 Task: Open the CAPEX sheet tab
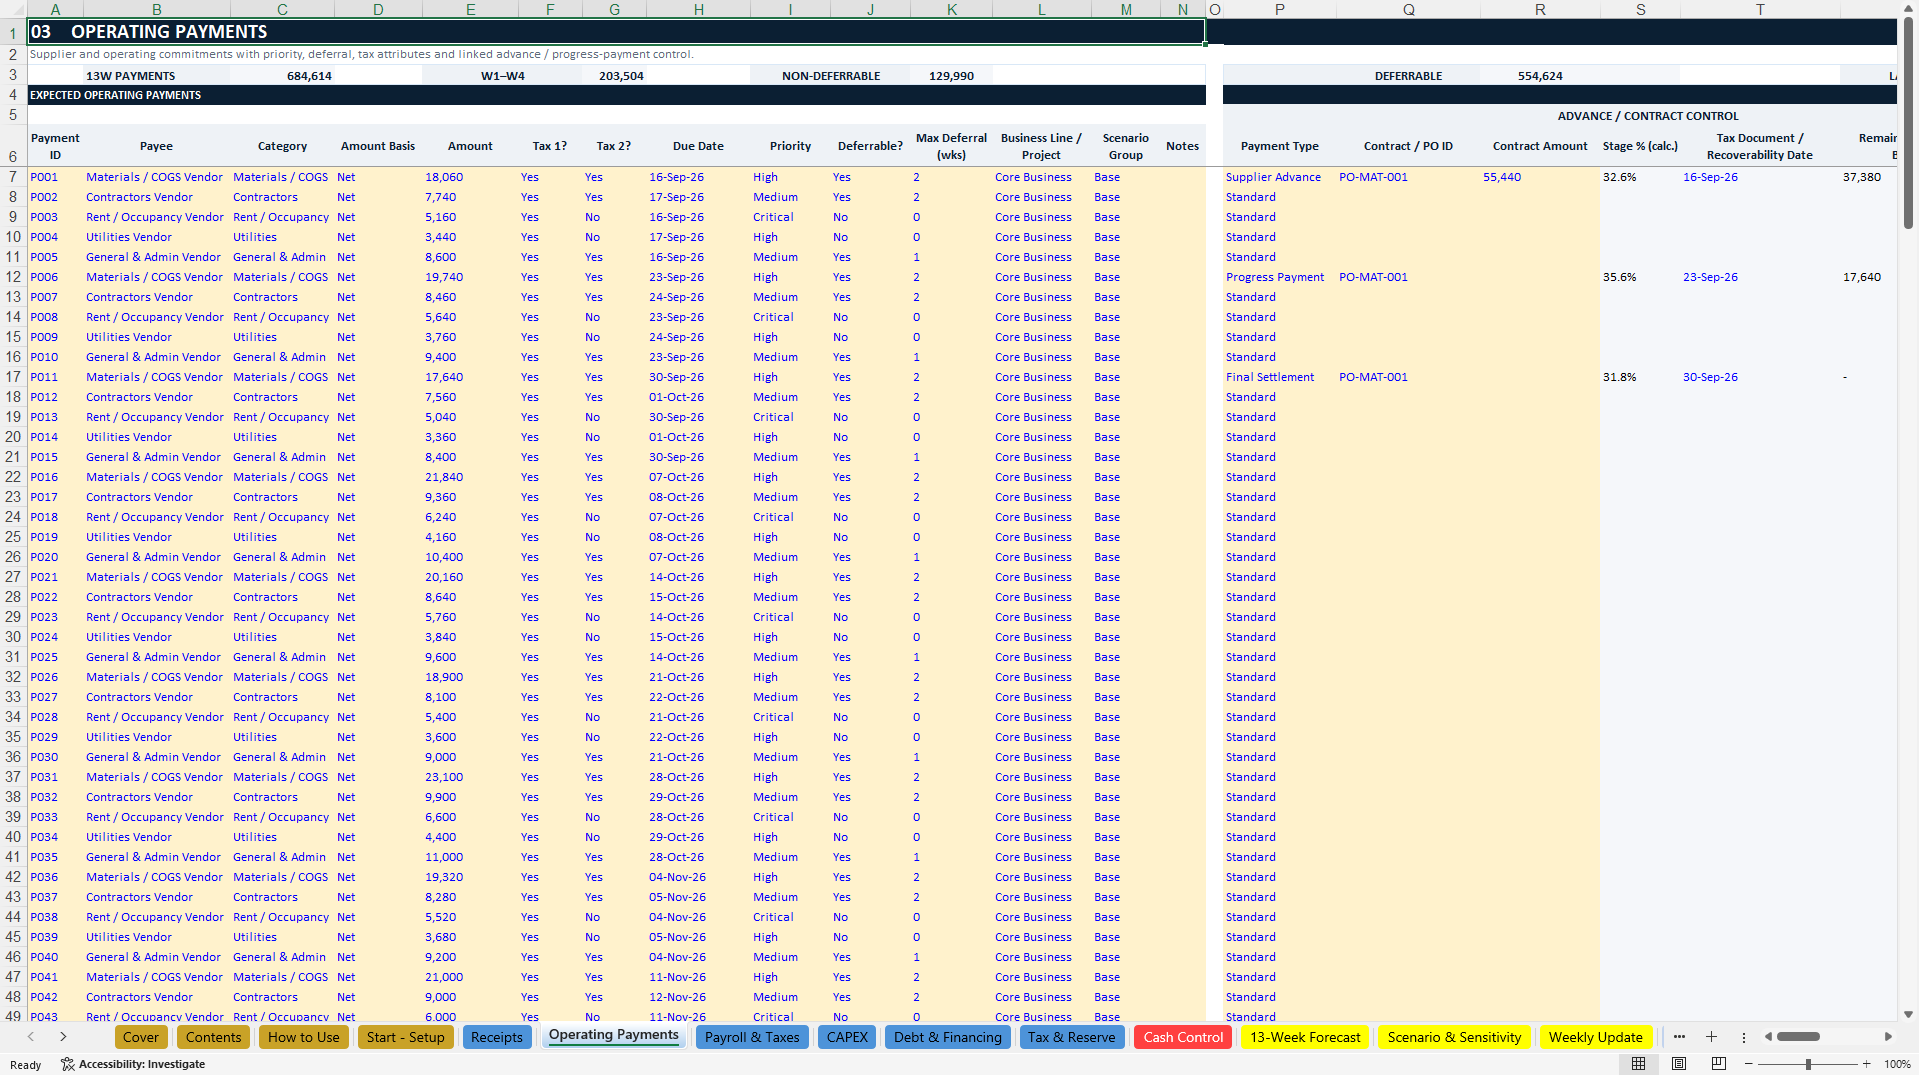847,1037
